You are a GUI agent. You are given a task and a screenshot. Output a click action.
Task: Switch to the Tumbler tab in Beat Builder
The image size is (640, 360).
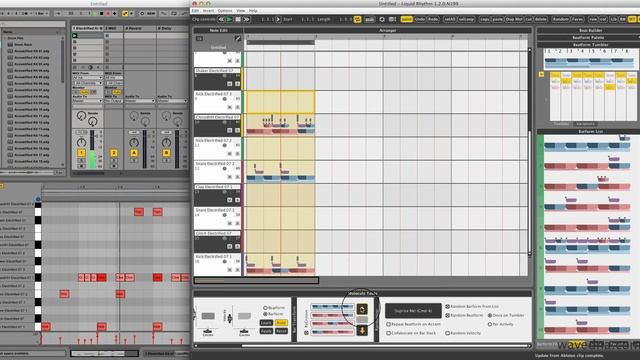pyautogui.click(x=561, y=124)
